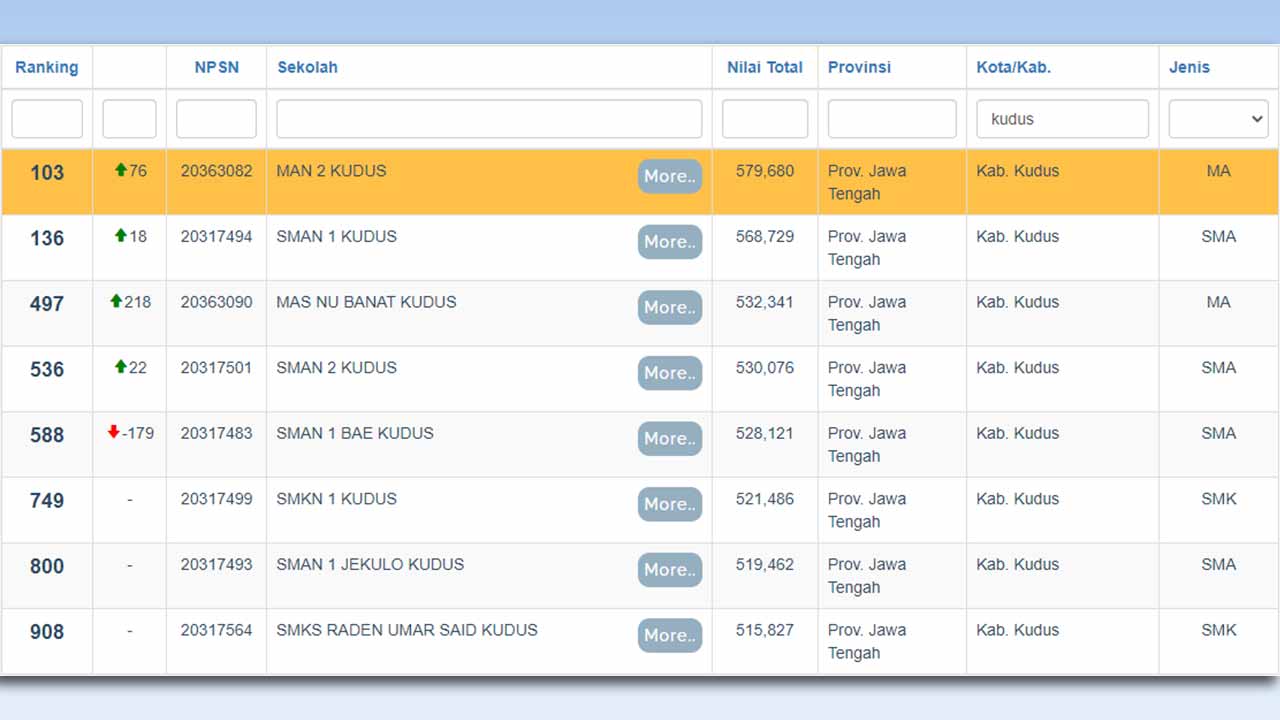This screenshot has width=1280, height=720.
Task: Click the green up arrow beside 76
Action: pyautogui.click(x=121, y=171)
